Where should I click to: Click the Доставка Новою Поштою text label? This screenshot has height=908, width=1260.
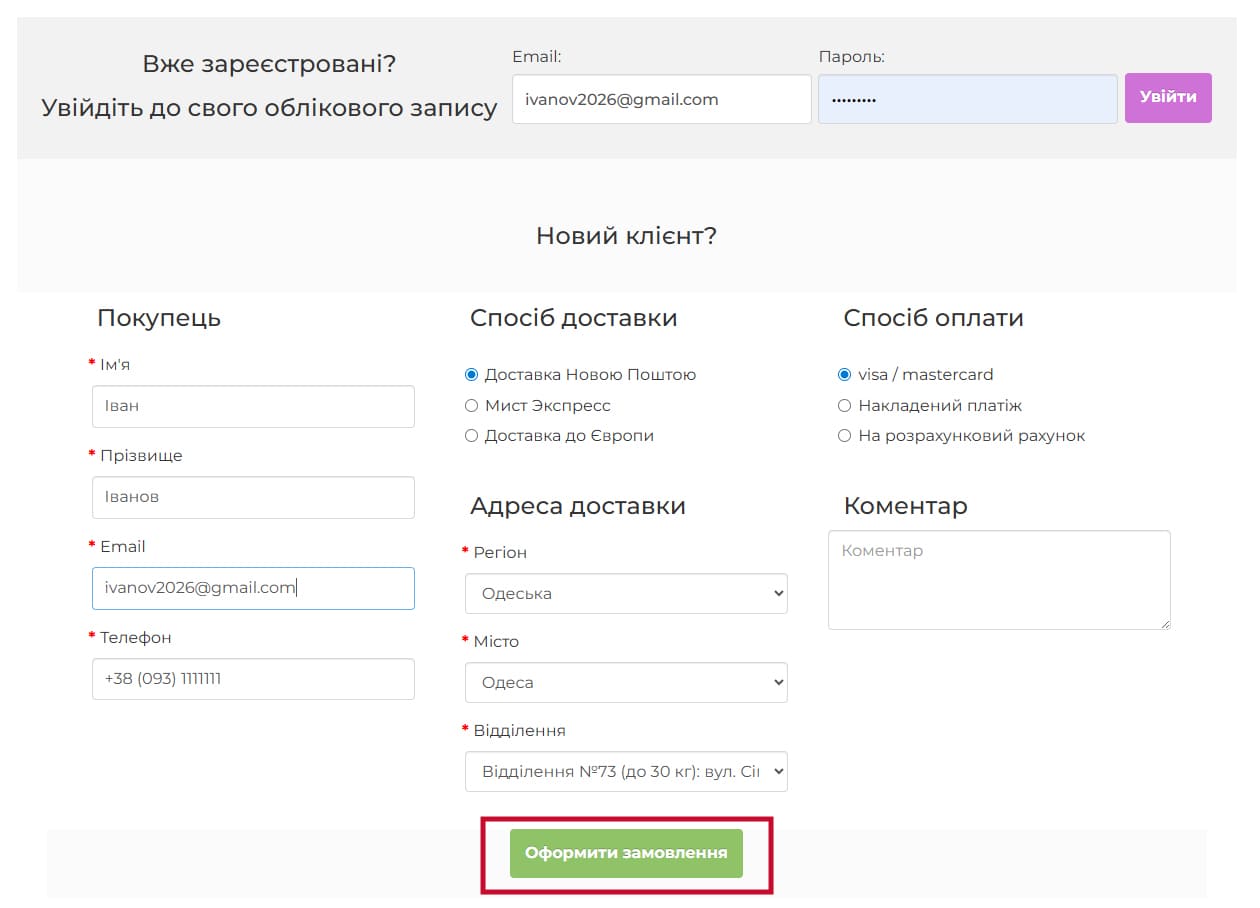pyautogui.click(x=590, y=375)
